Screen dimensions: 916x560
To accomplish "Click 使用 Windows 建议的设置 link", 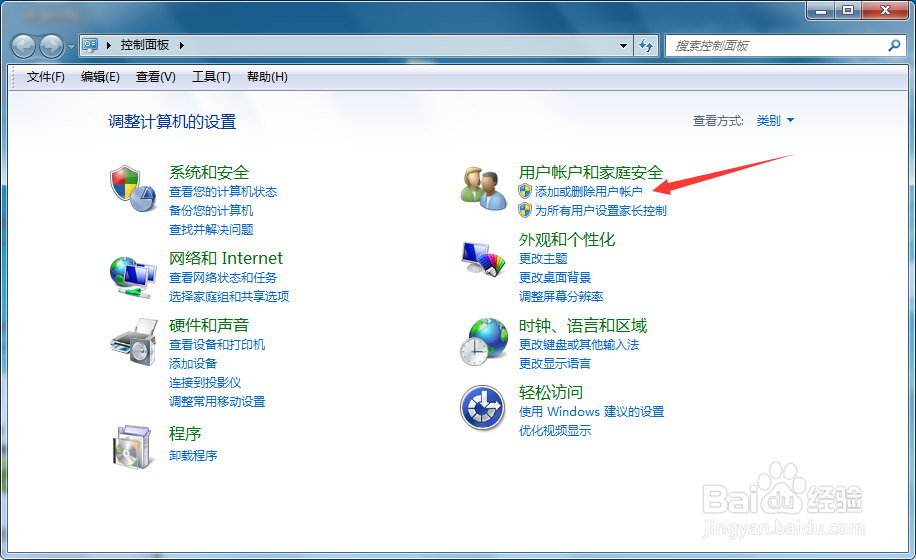I will tap(591, 412).
